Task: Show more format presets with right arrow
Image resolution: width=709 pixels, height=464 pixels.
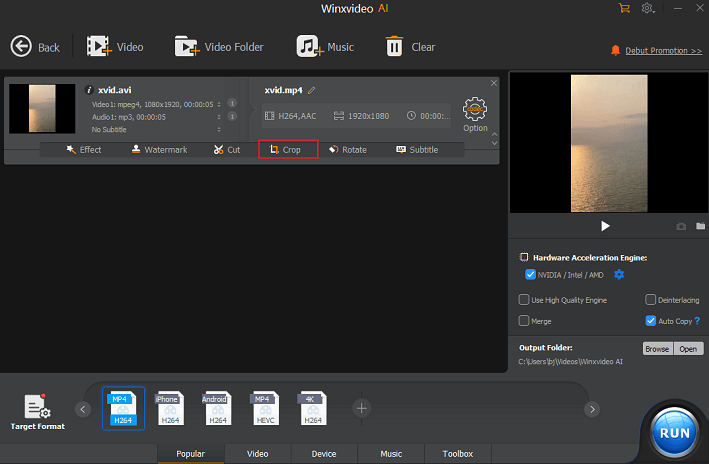Action: (592, 409)
